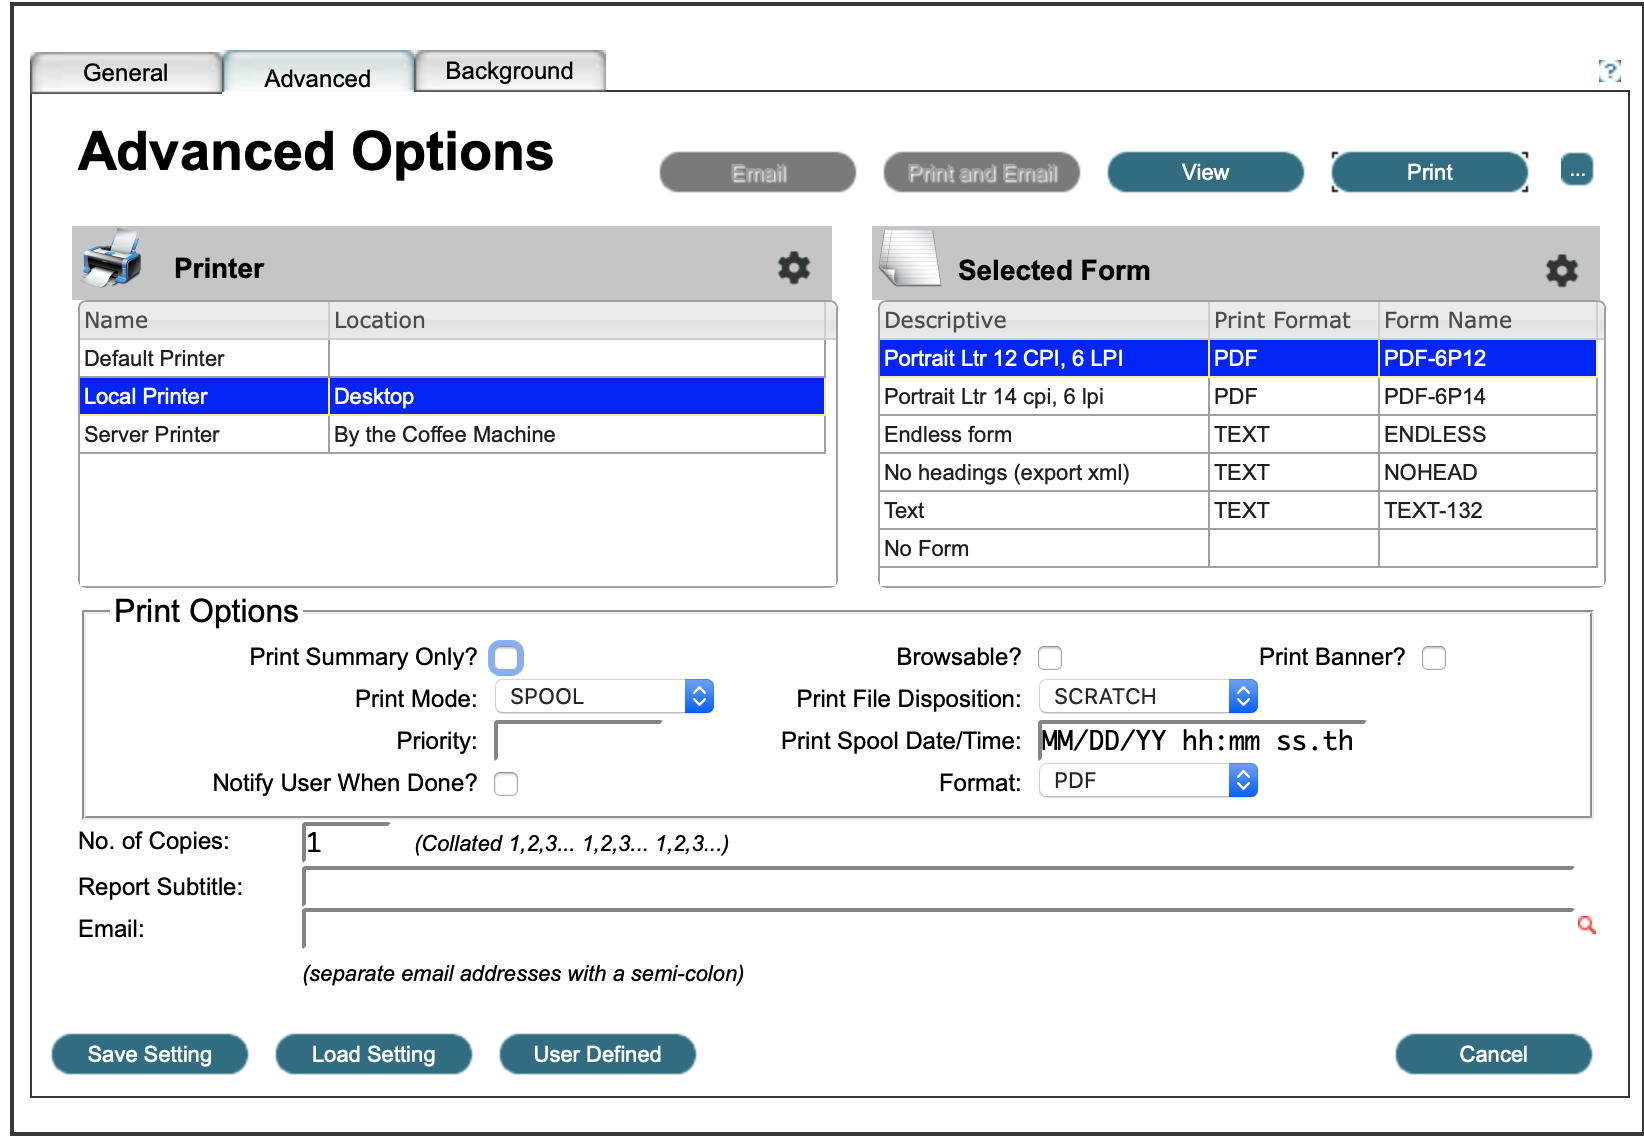Click the Printer panel gear icon
1644x1144 pixels.
point(793,268)
